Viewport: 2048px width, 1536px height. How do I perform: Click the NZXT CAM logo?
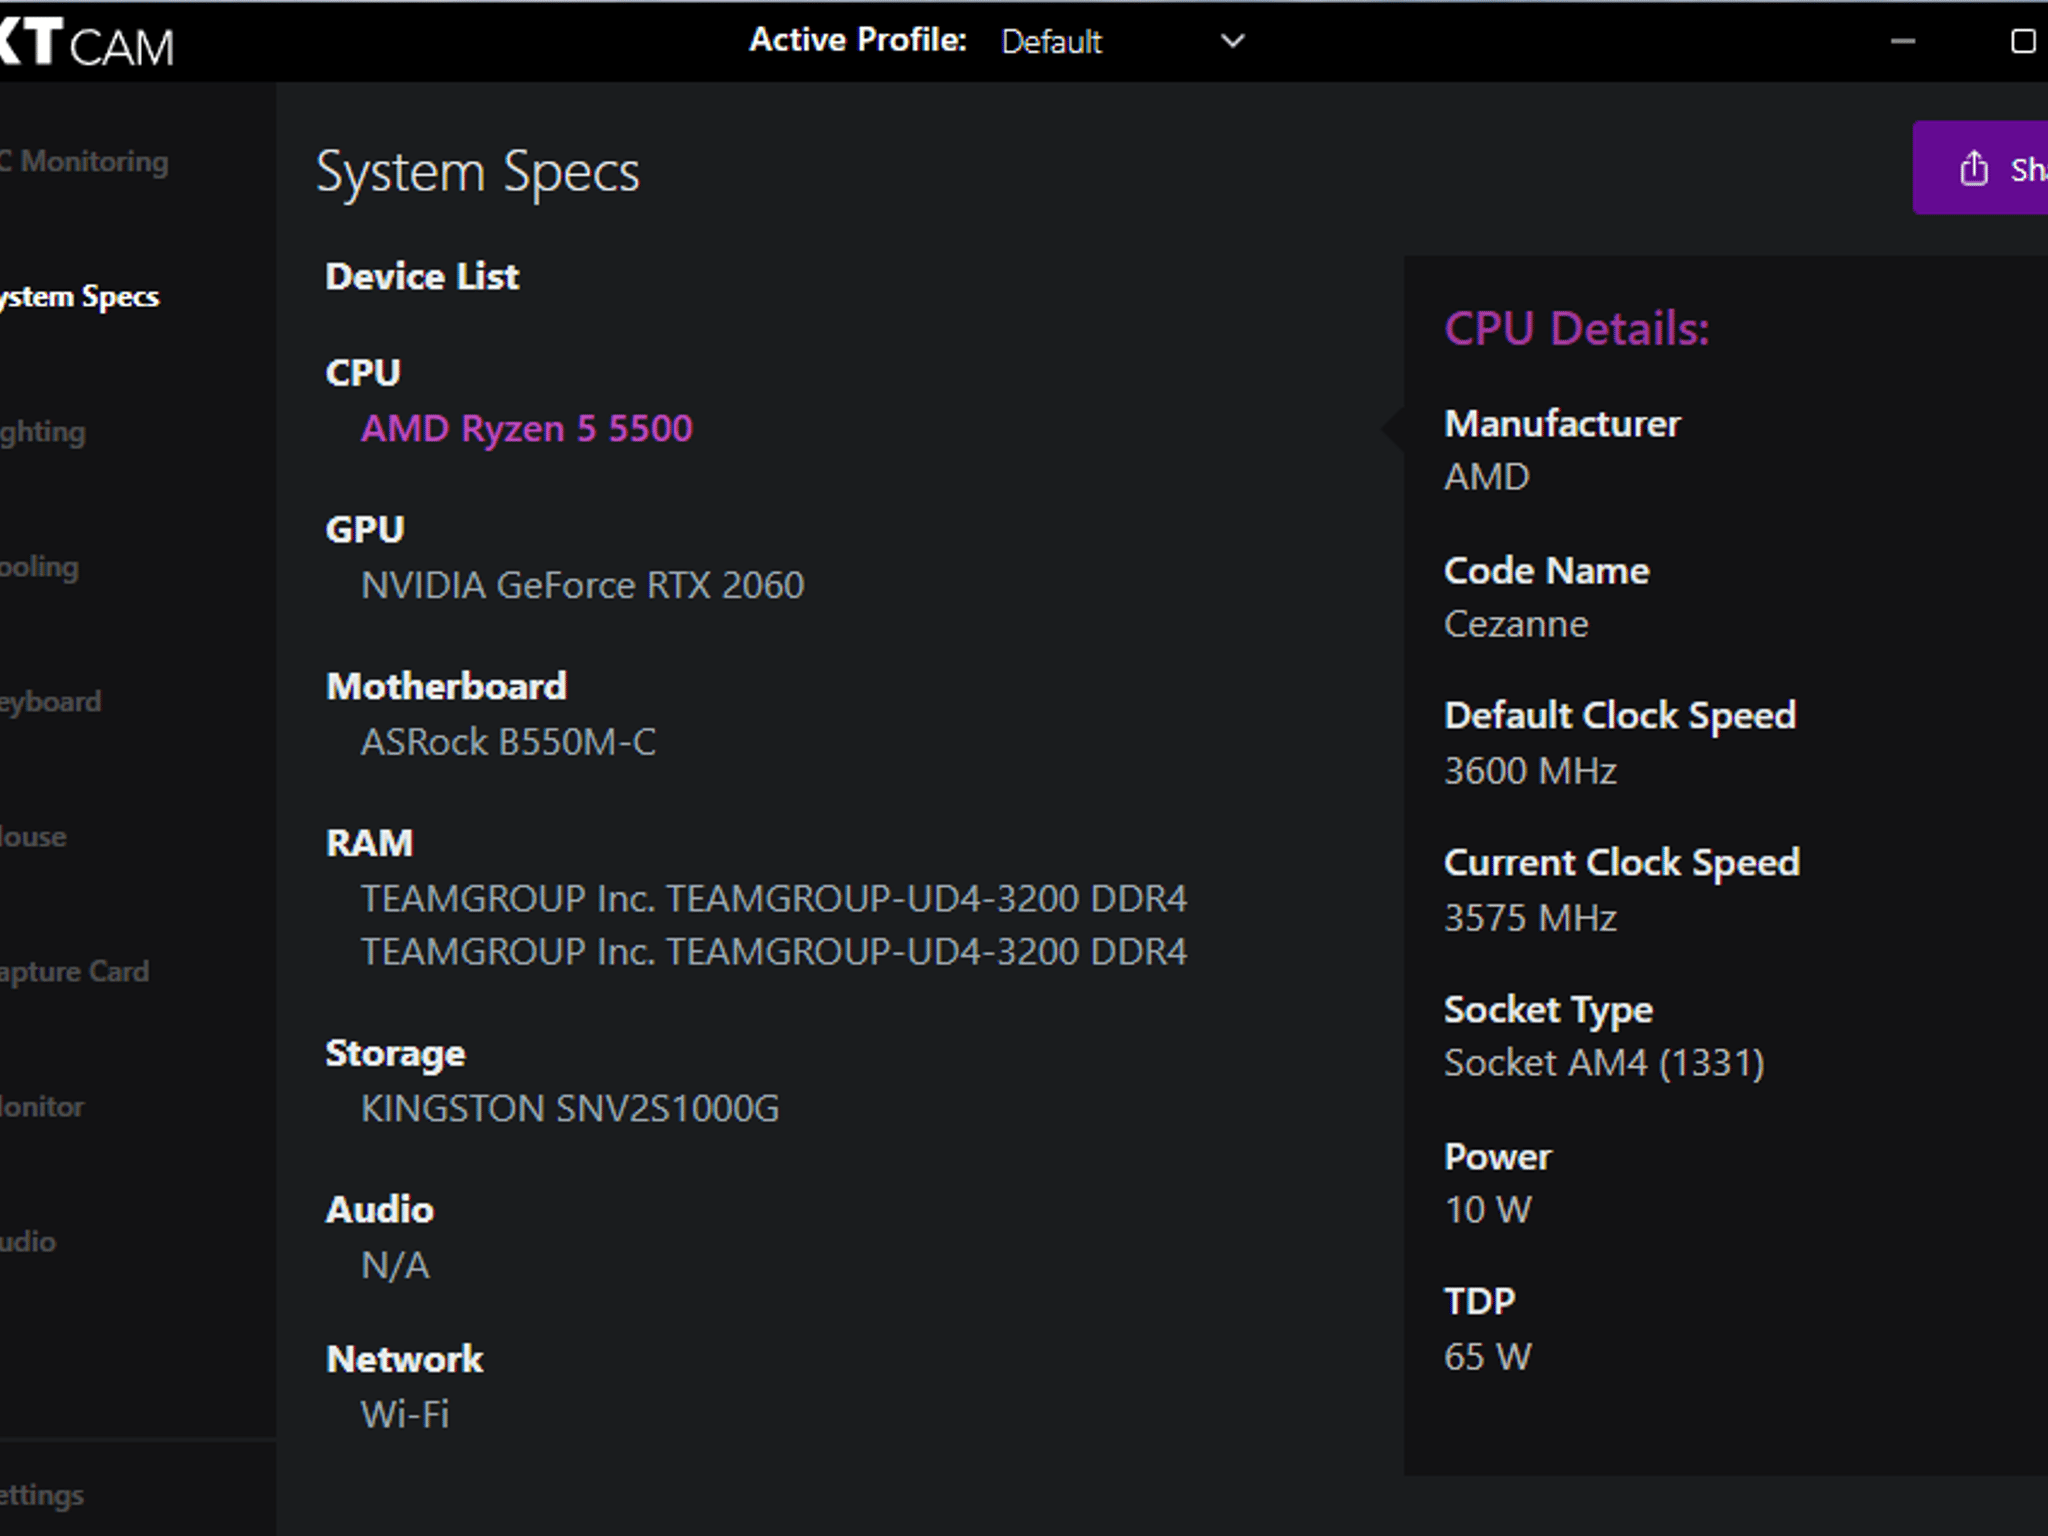[87, 42]
